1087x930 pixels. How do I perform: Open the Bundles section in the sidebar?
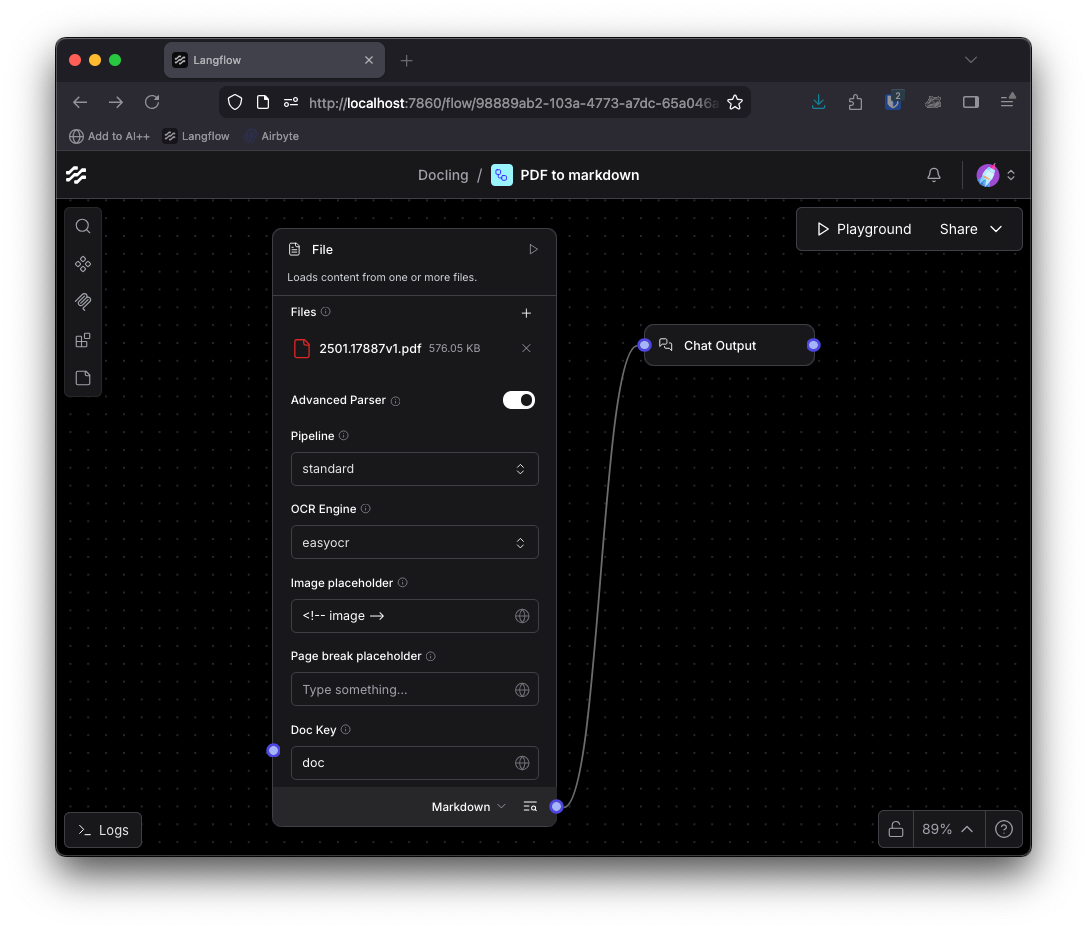83,340
